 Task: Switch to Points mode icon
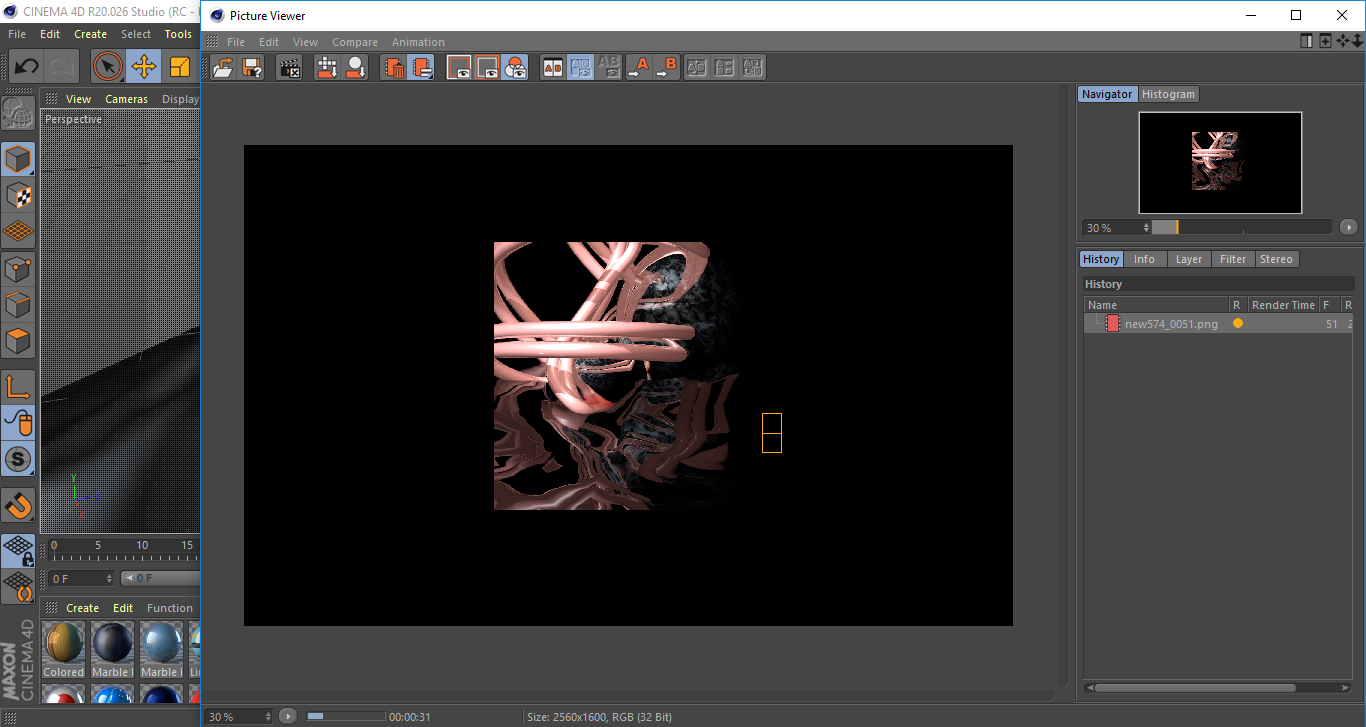(x=18, y=268)
